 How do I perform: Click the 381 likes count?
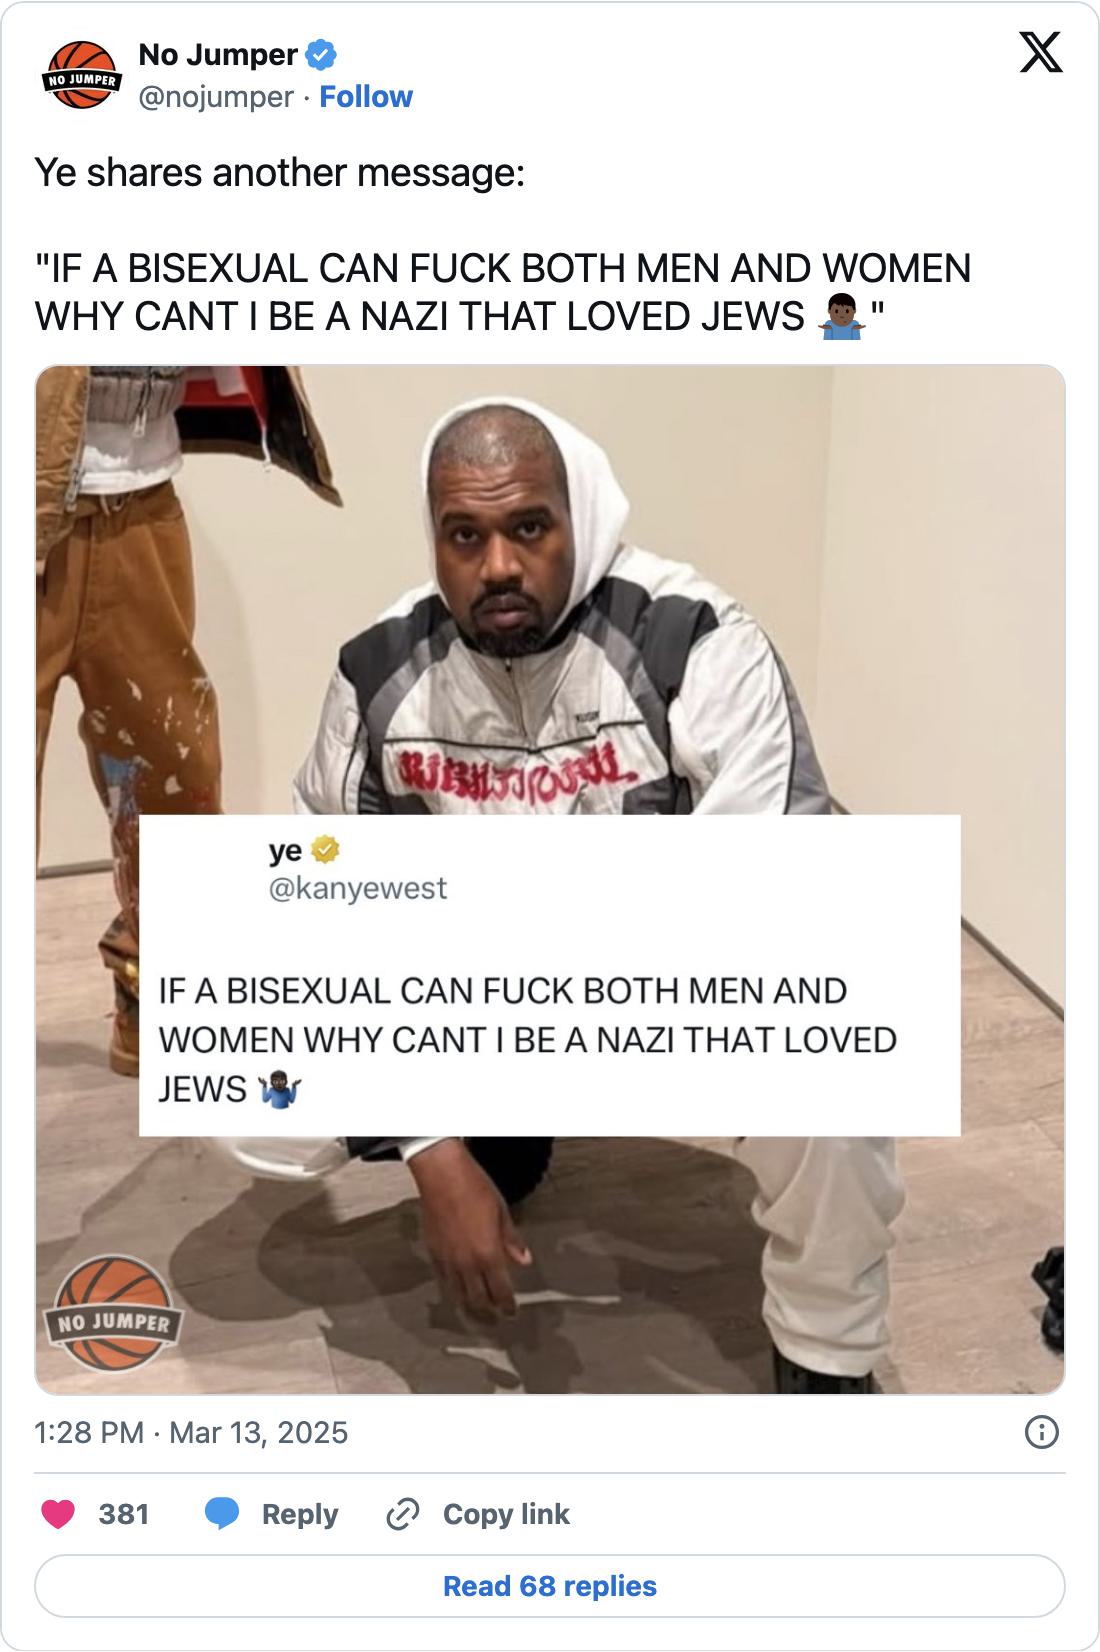(124, 1514)
